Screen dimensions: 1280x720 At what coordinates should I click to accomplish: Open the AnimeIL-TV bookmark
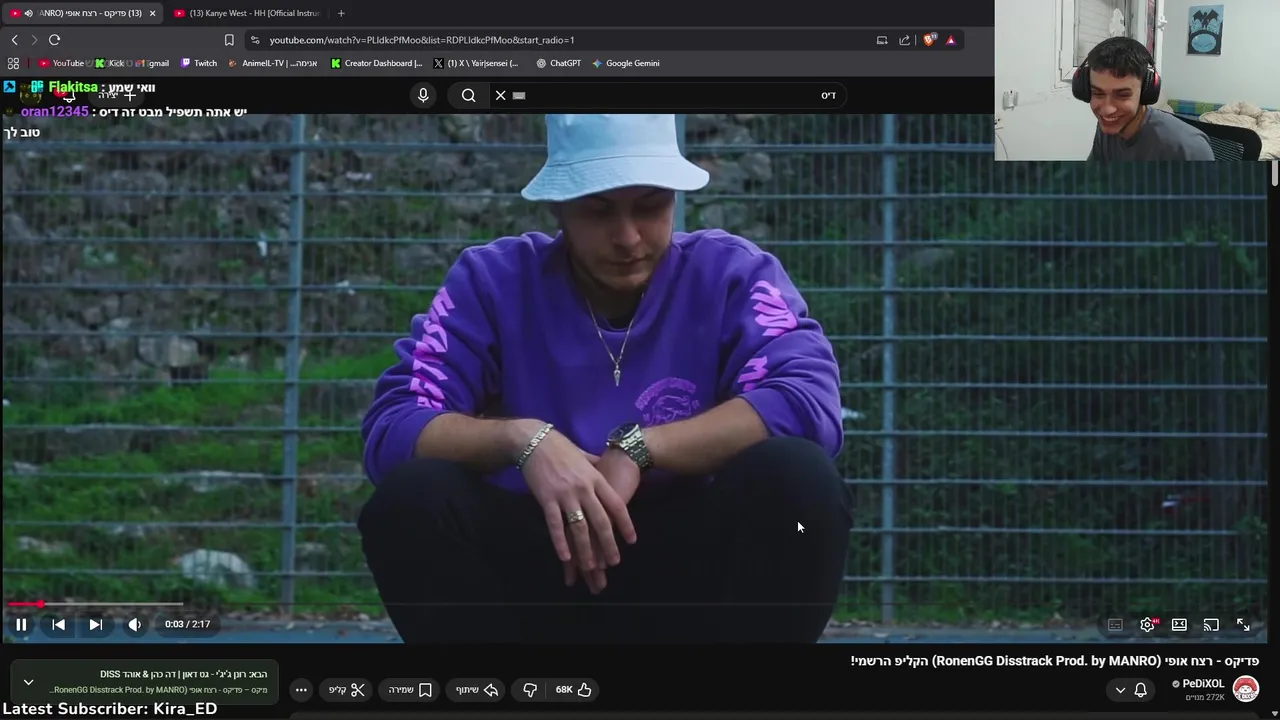[273, 63]
